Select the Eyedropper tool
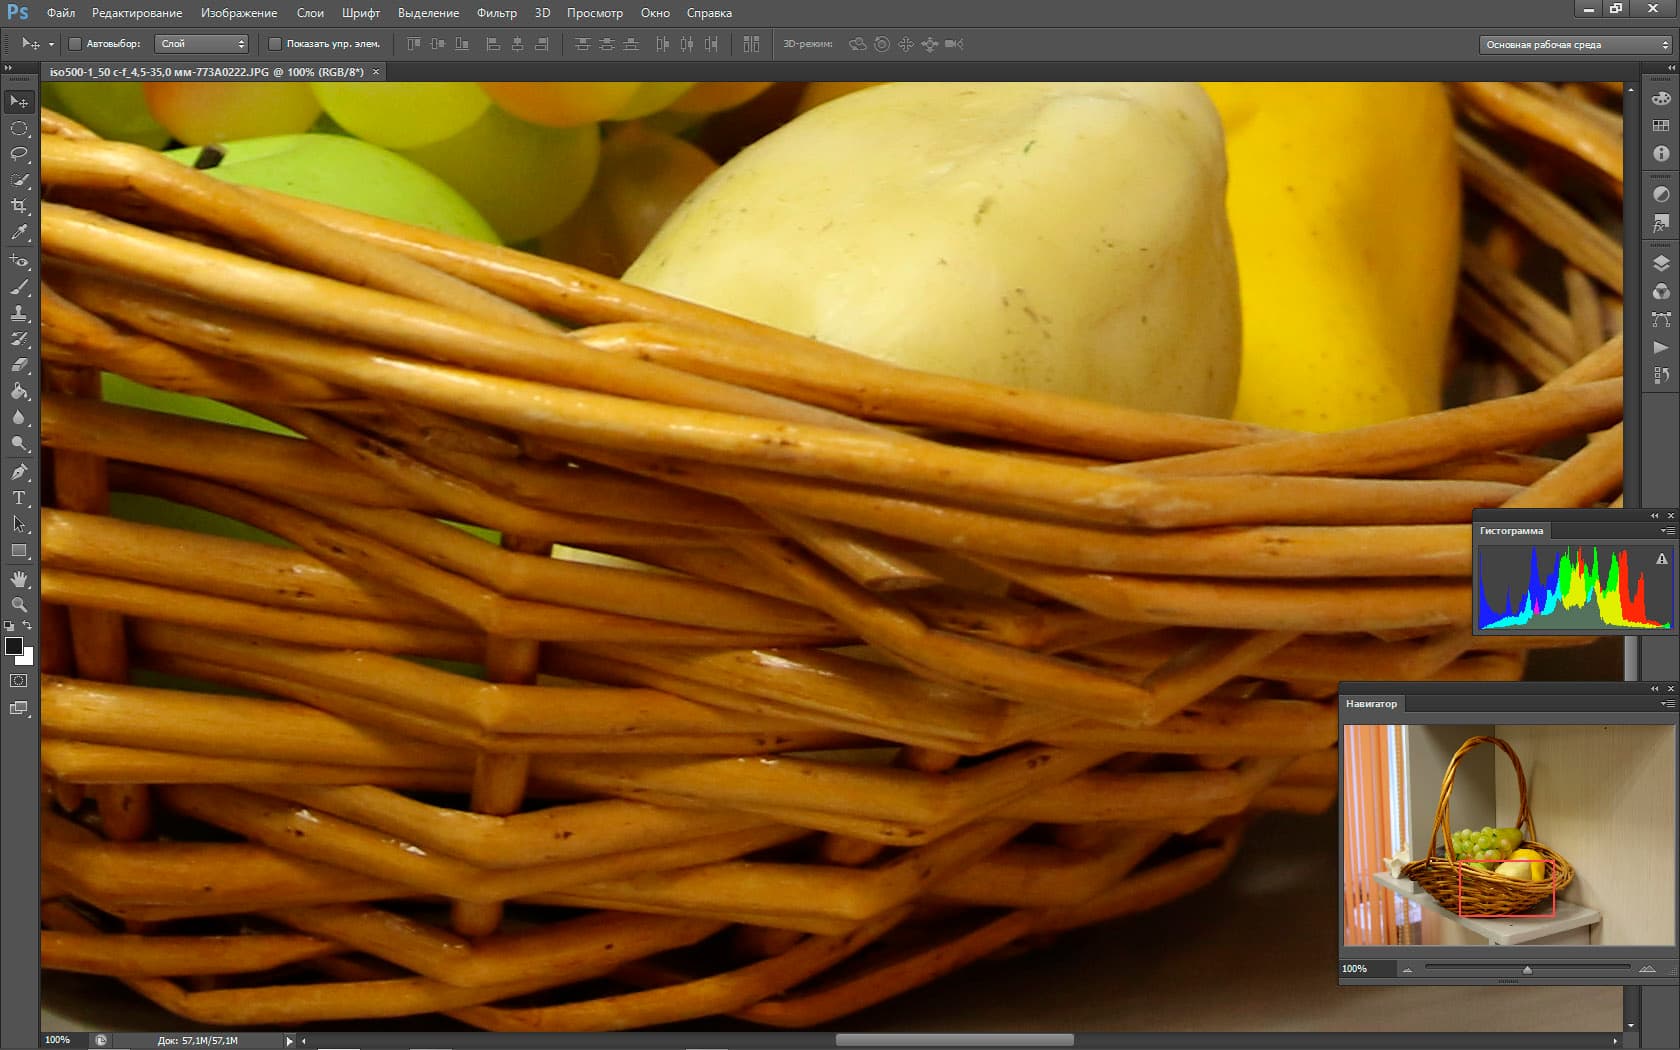1680x1050 pixels. [19, 232]
